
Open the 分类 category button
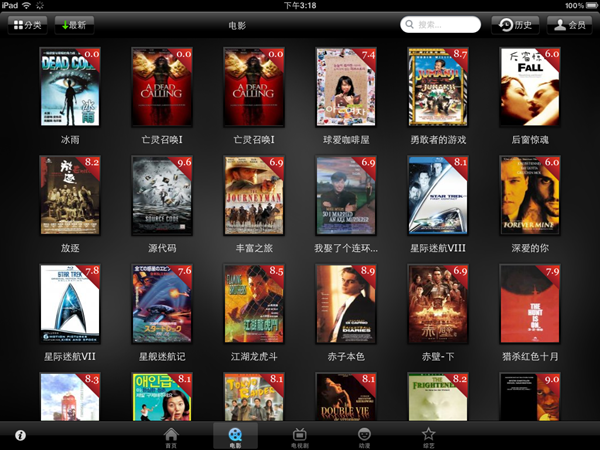(x=28, y=25)
